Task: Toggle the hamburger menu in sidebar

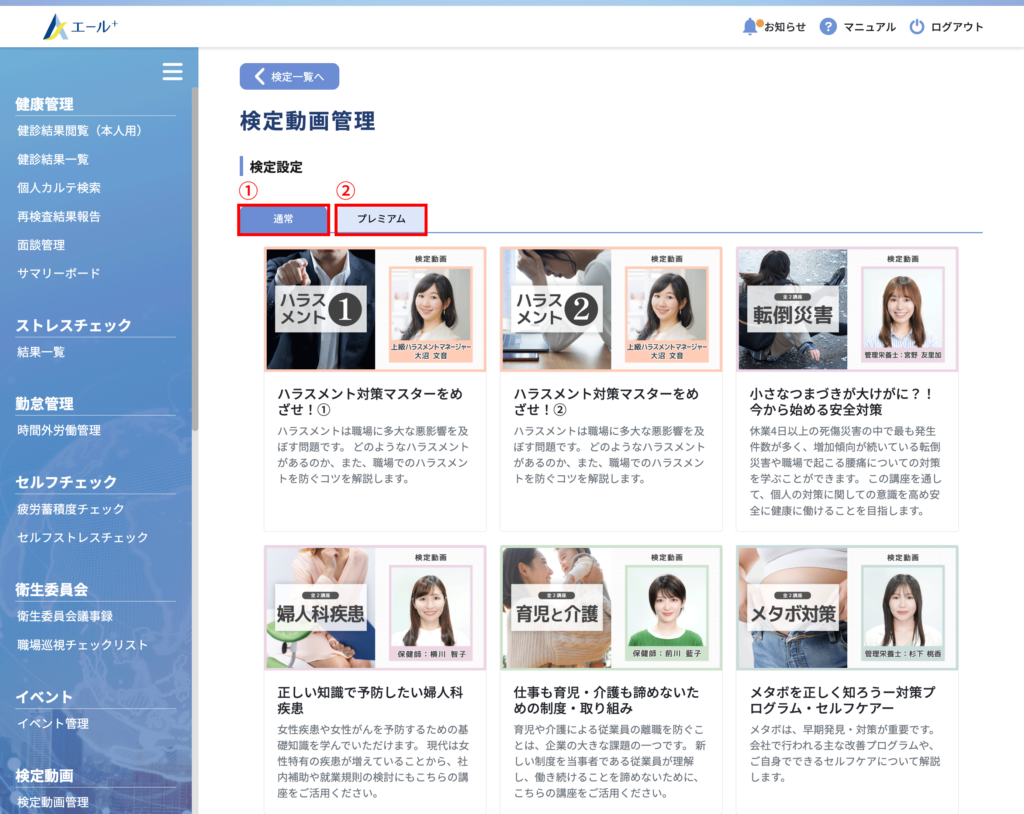Action: (x=173, y=71)
